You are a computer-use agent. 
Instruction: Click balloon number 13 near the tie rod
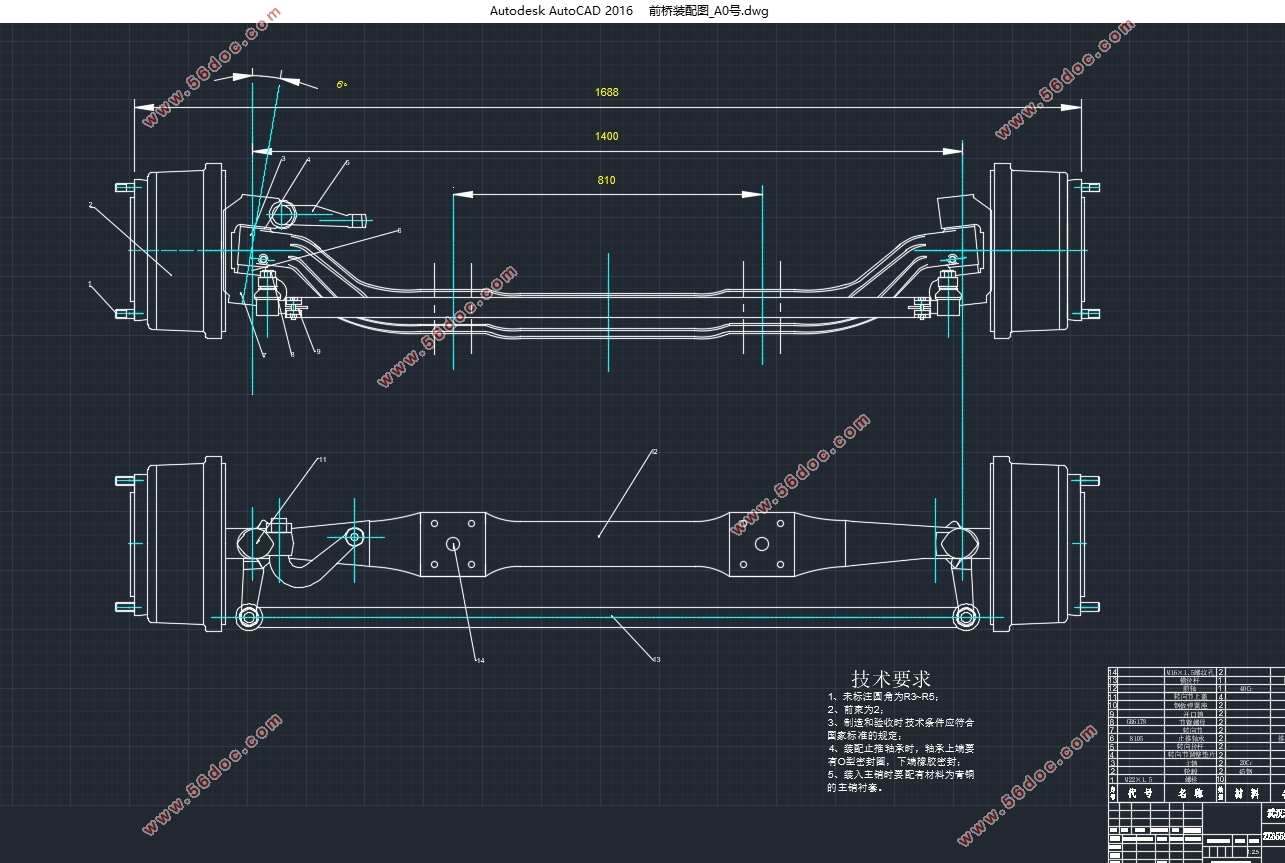coord(657,659)
